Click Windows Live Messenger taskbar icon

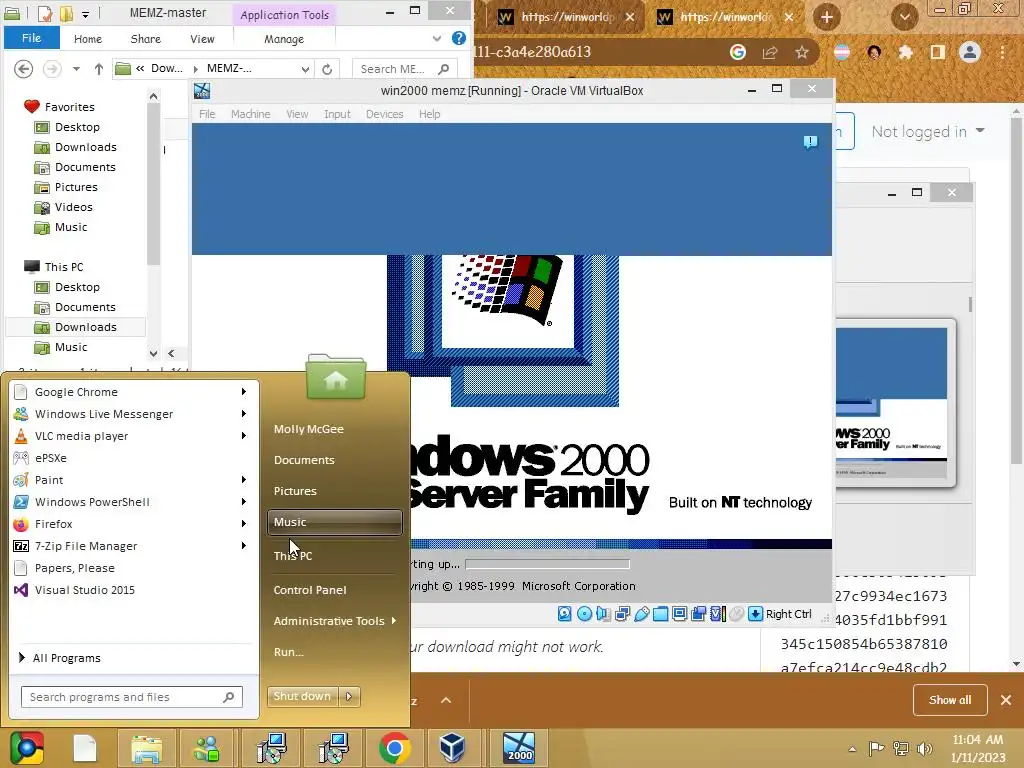pos(207,748)
